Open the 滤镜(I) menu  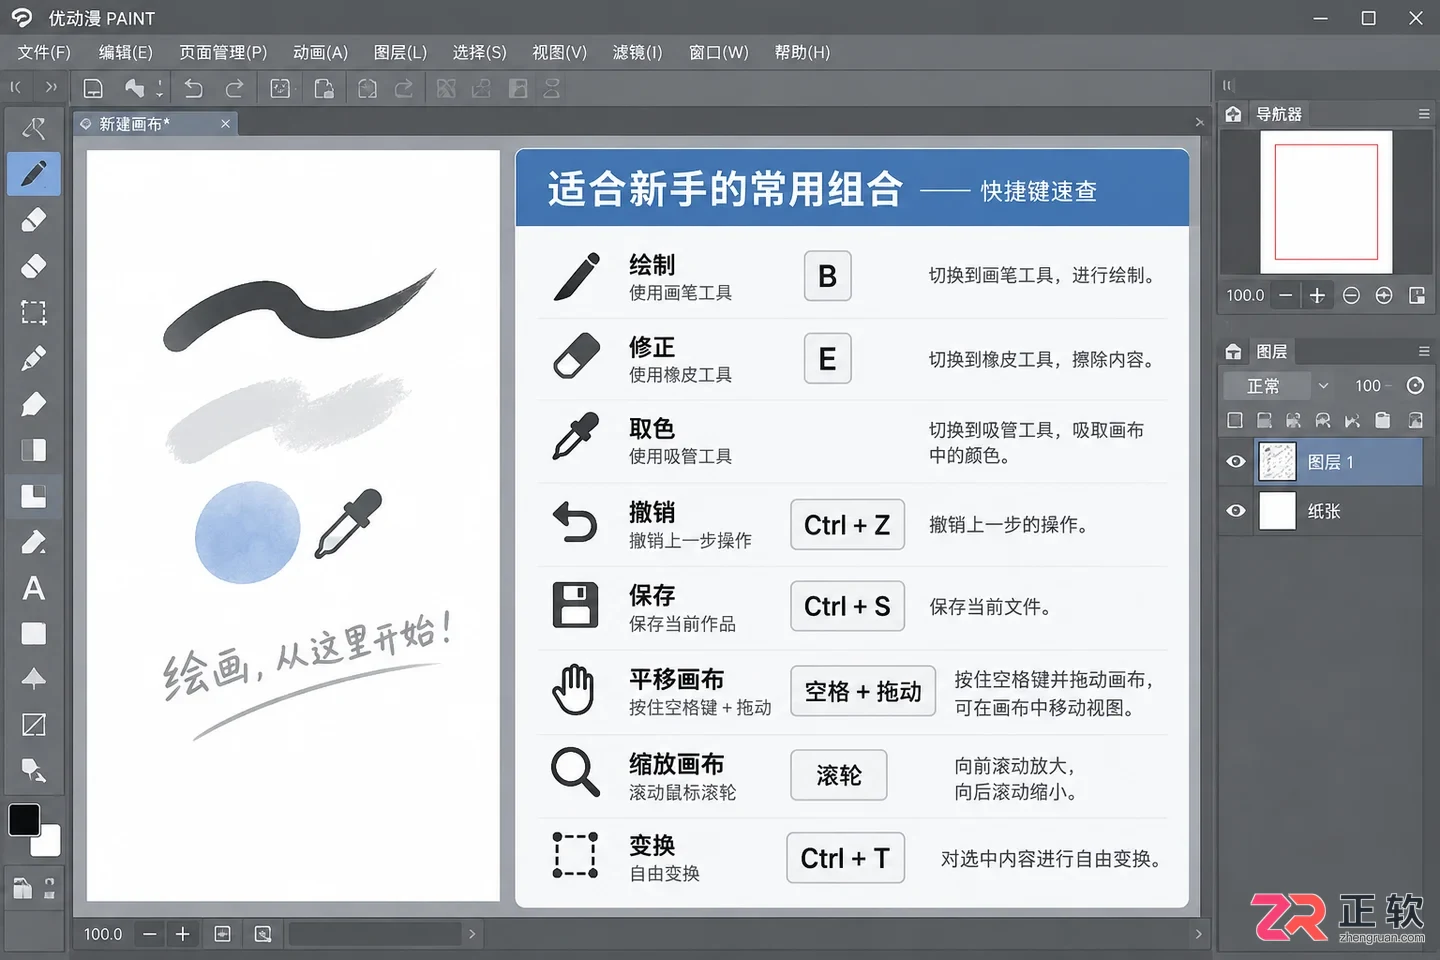pos(637,52)
